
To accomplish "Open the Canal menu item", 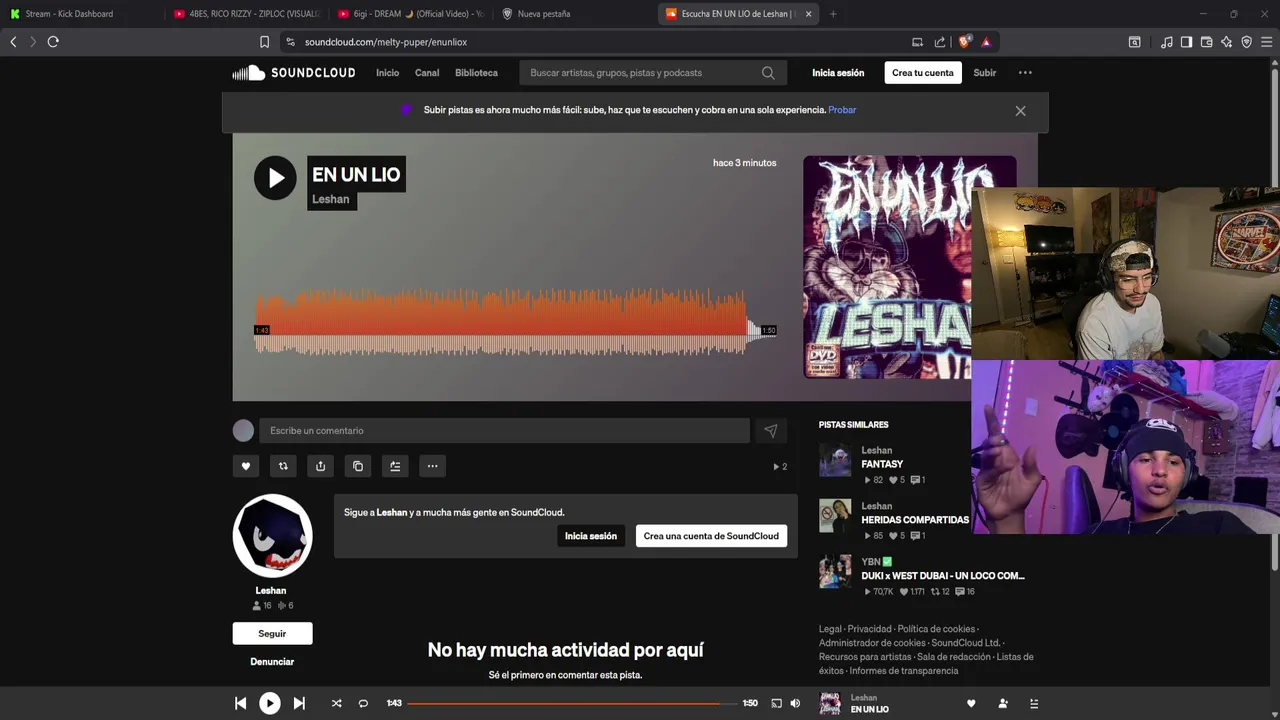I will [x=427, y=73].
